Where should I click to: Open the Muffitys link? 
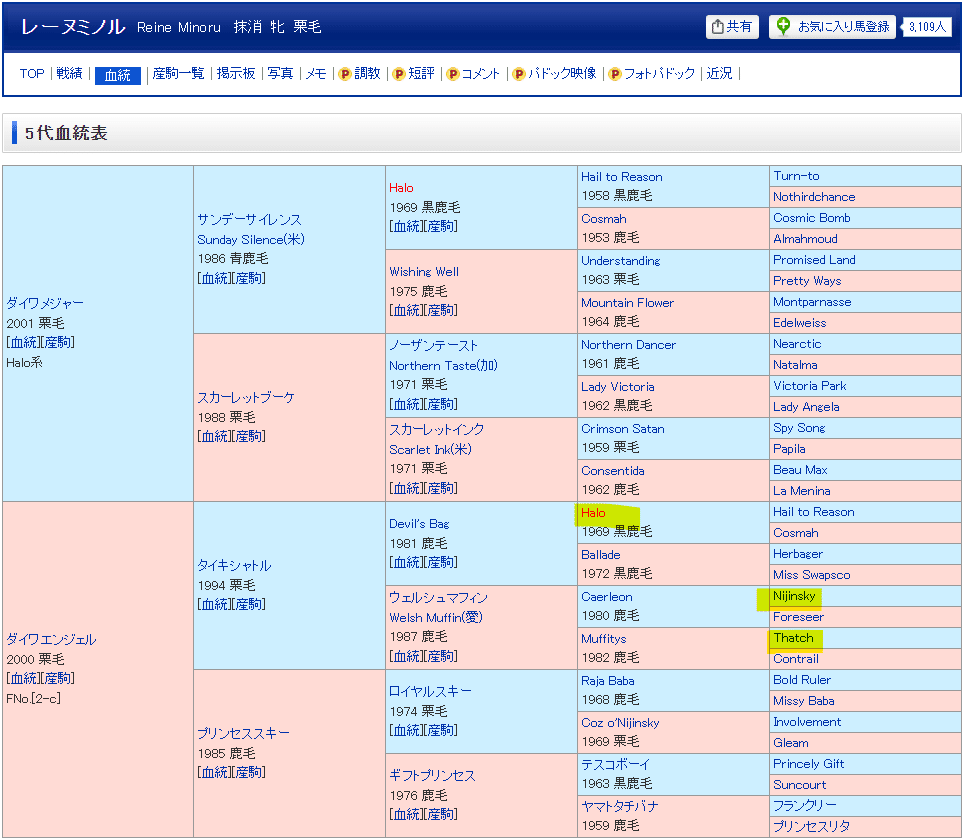click(604, 638)
